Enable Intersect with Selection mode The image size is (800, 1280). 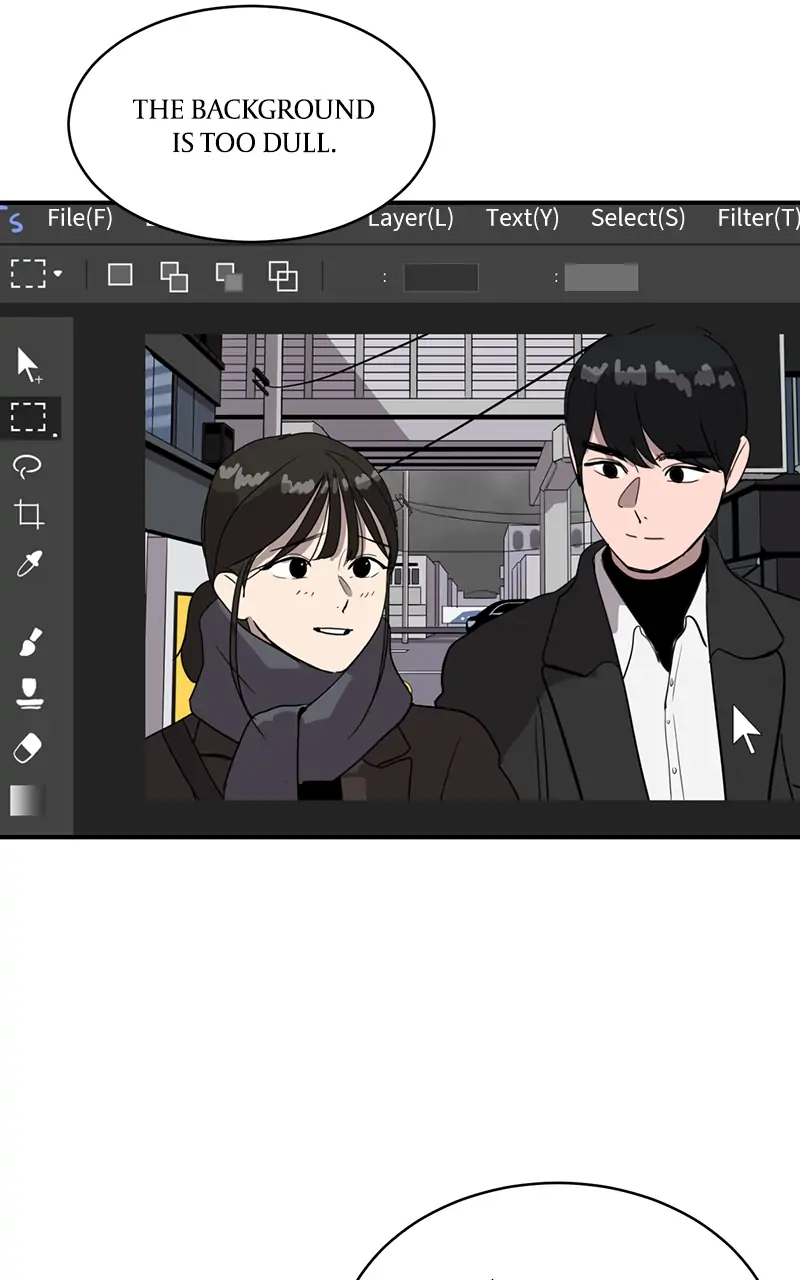(283, 276)
